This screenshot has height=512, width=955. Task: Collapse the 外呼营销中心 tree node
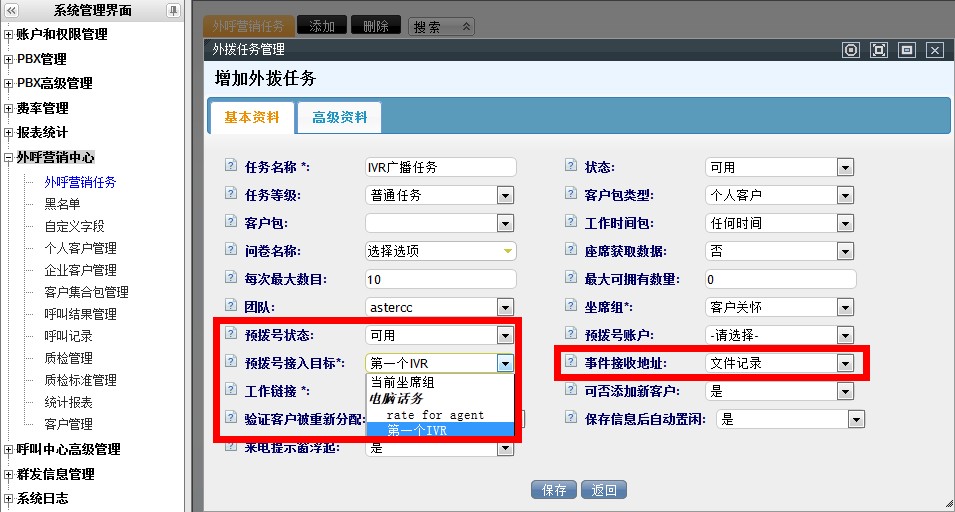coord(9,158)
